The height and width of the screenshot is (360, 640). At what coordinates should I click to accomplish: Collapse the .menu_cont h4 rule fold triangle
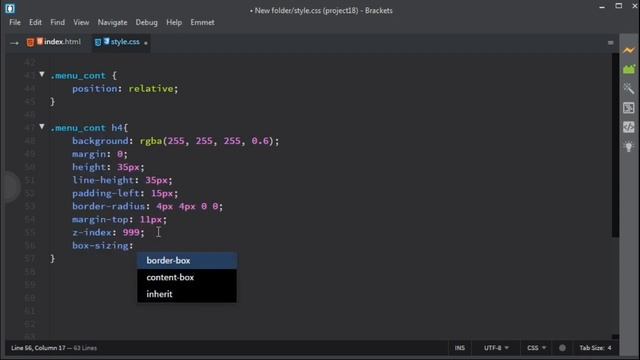[42, 127]
